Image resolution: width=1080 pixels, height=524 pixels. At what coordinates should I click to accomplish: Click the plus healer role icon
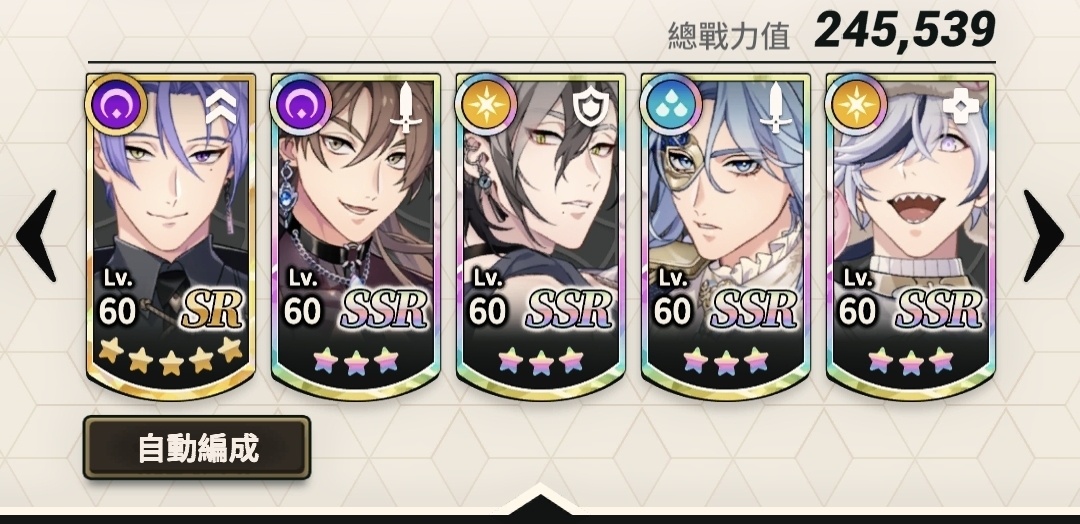tap(960, 106)
